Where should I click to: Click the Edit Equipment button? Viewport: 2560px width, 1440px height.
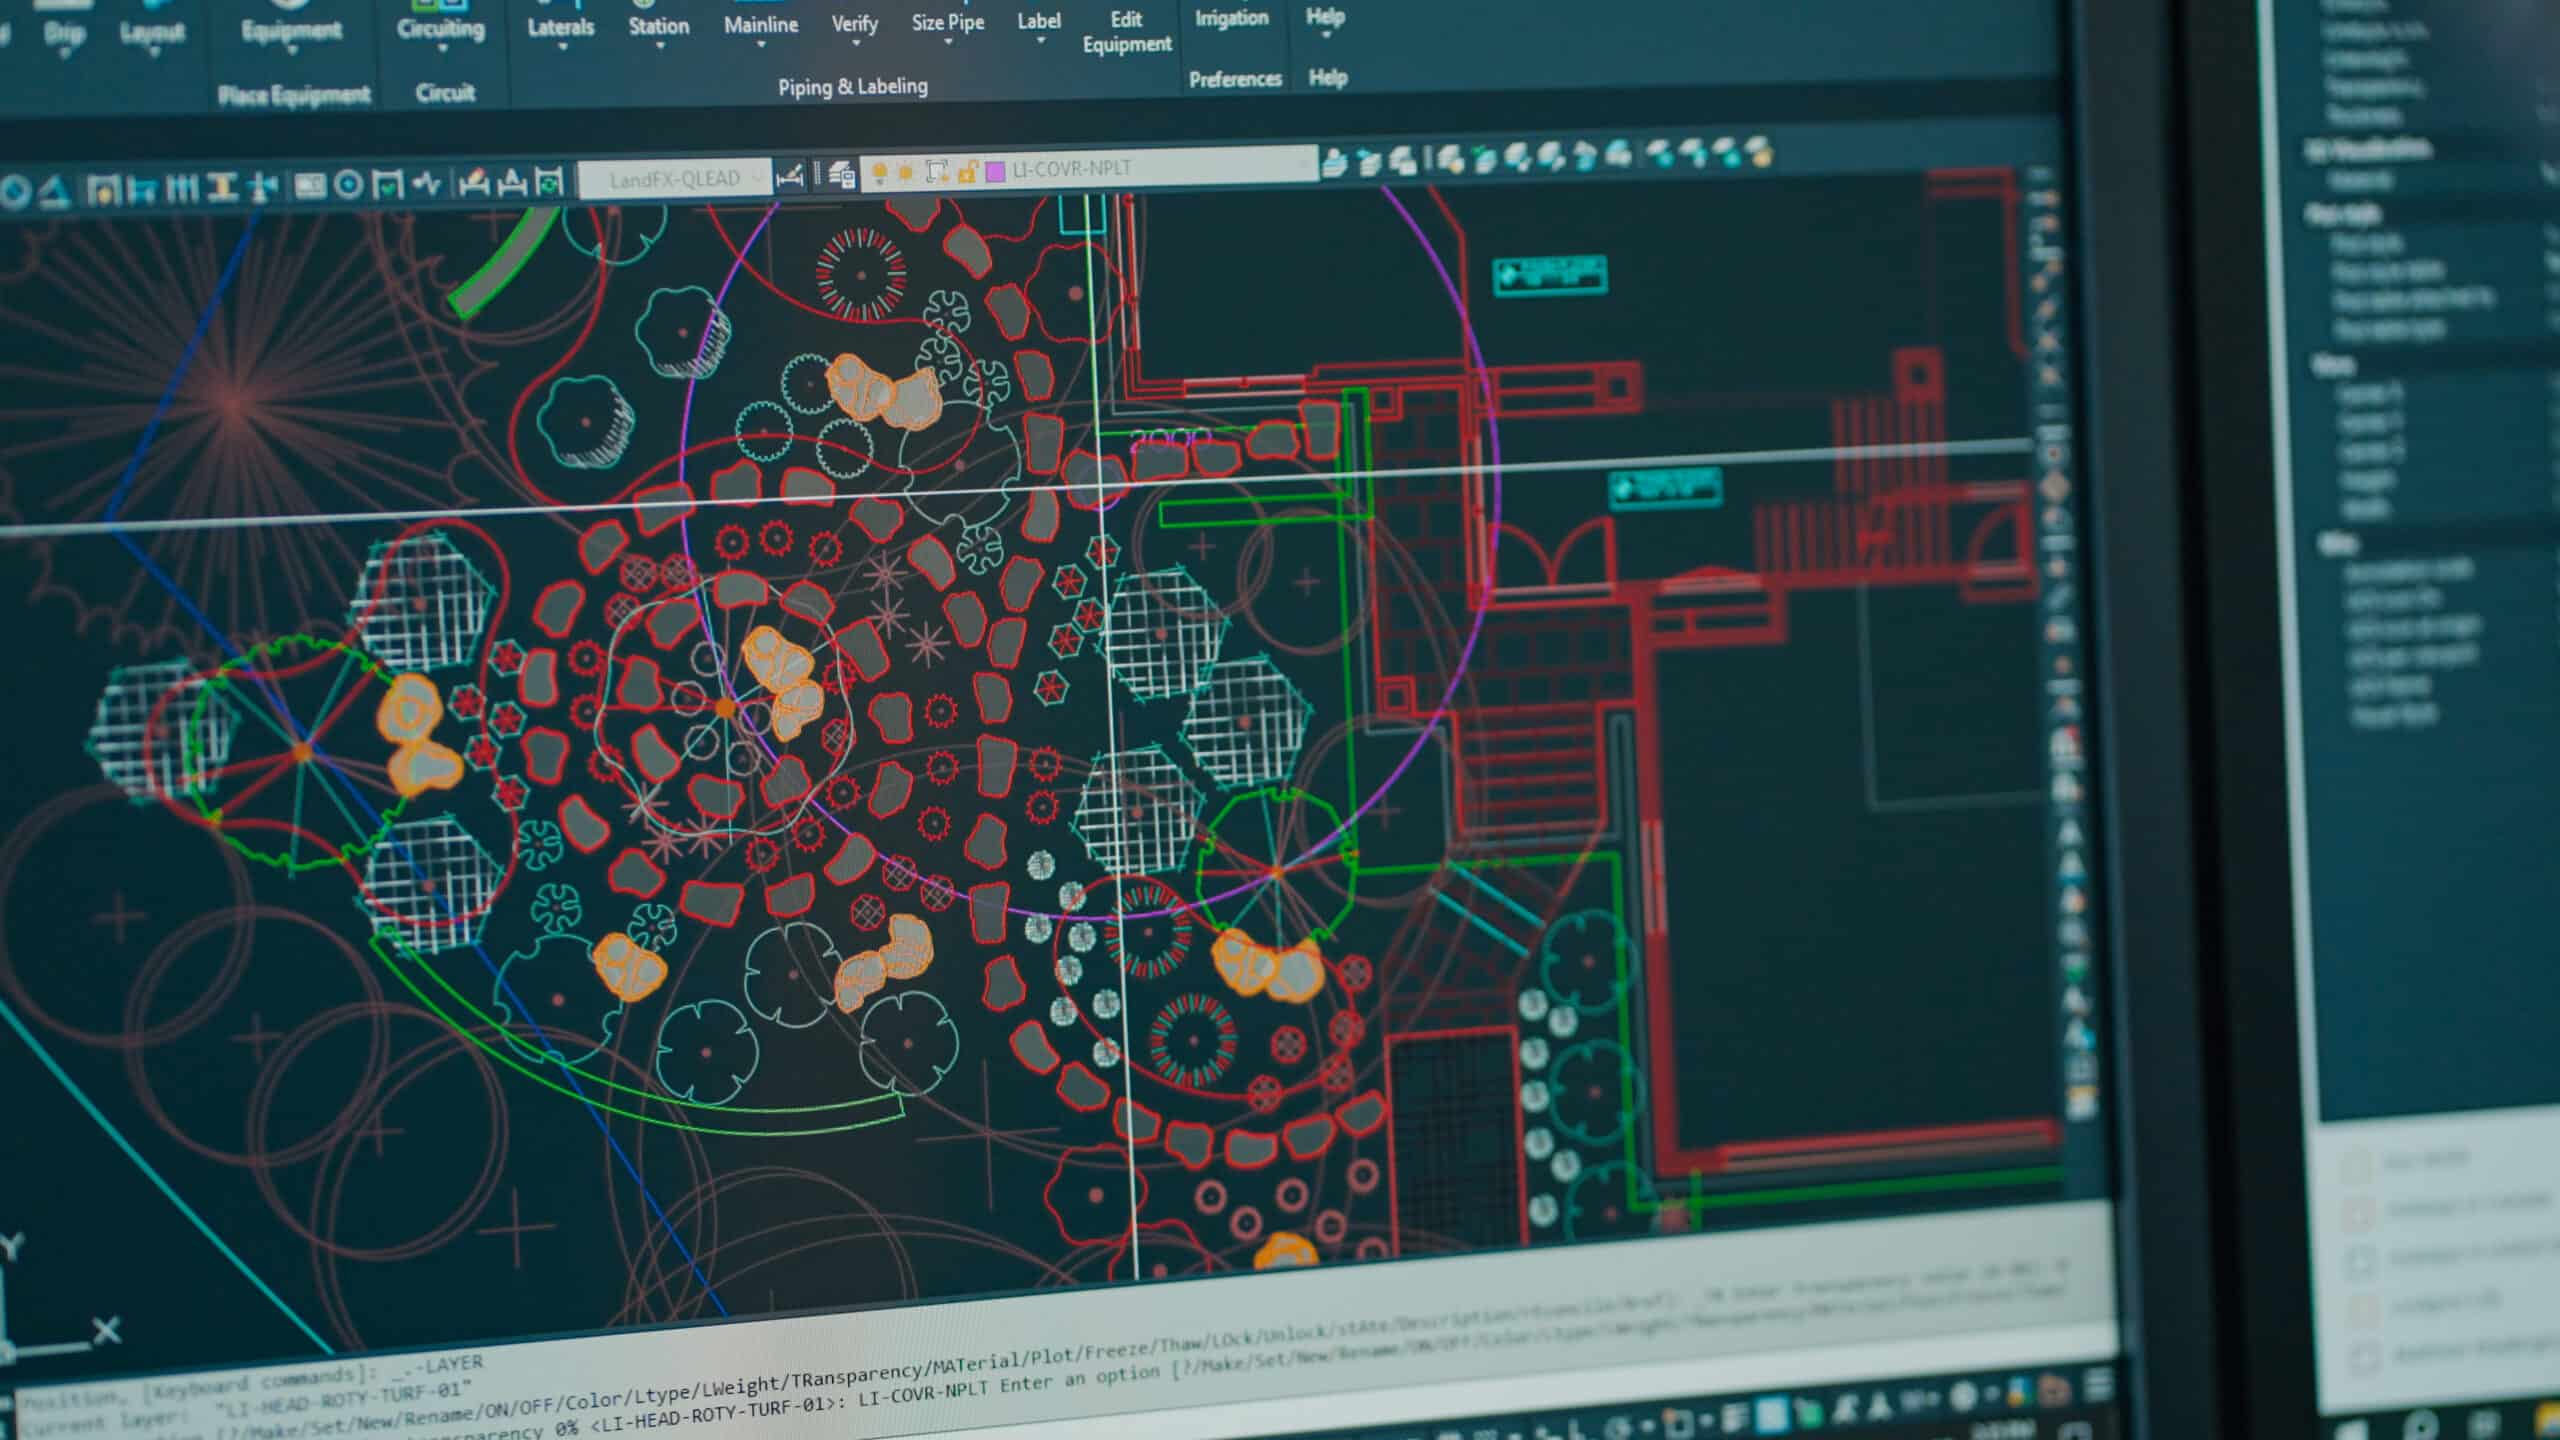tap(1126, 32)
